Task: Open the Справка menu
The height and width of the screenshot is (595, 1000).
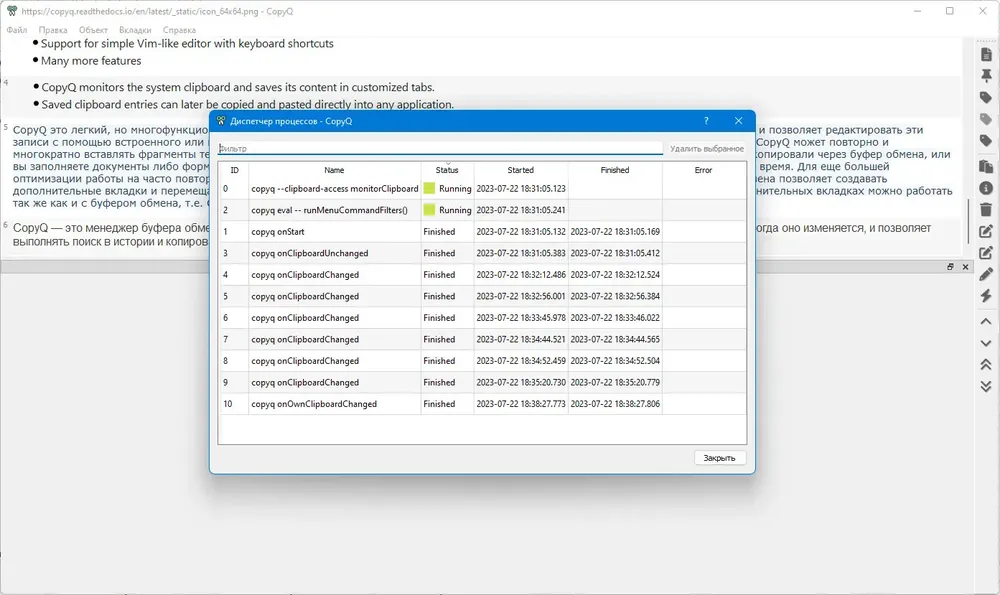Action: (179, 30)
